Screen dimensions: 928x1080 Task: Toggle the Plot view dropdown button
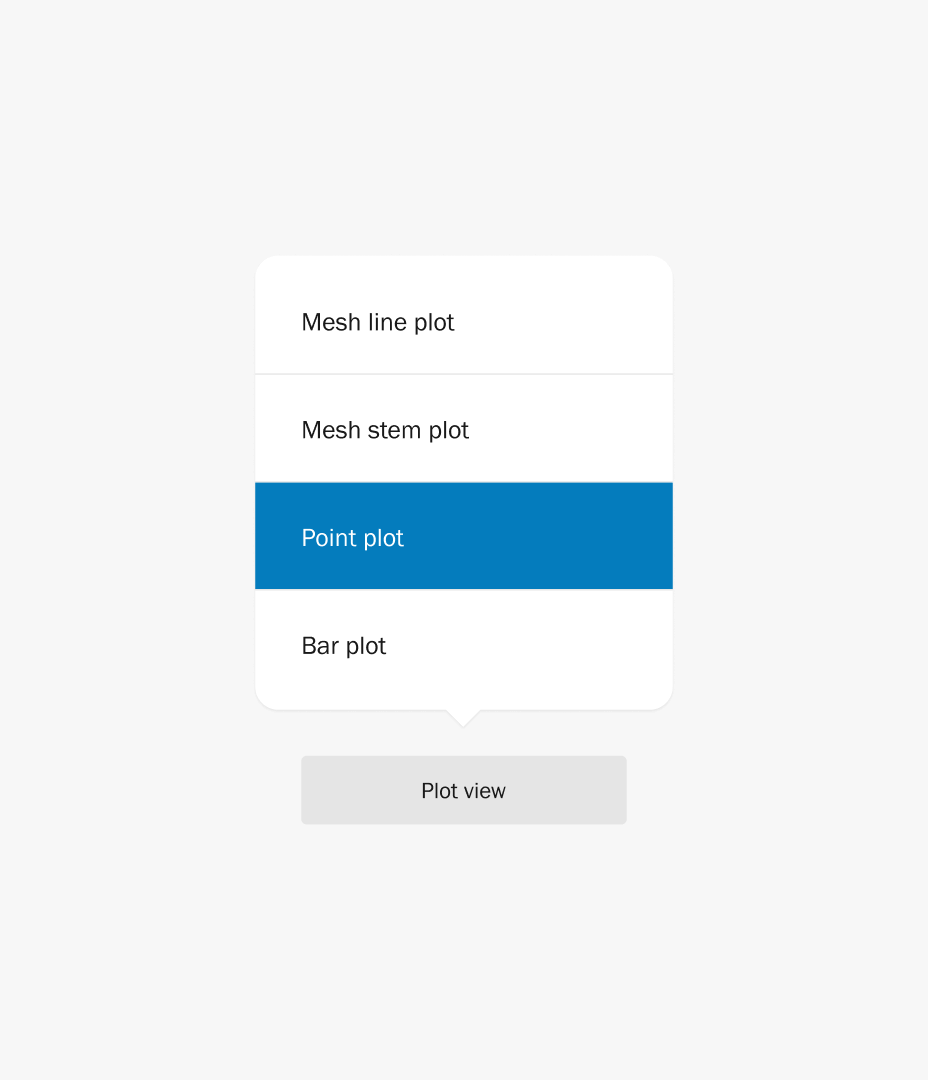pos(463,790)
